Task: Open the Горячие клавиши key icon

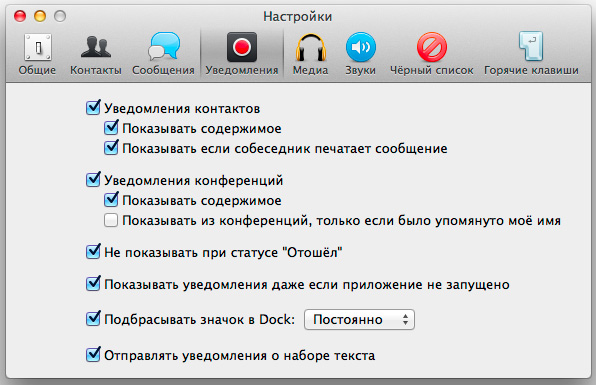Action: (x=531, y=46)
